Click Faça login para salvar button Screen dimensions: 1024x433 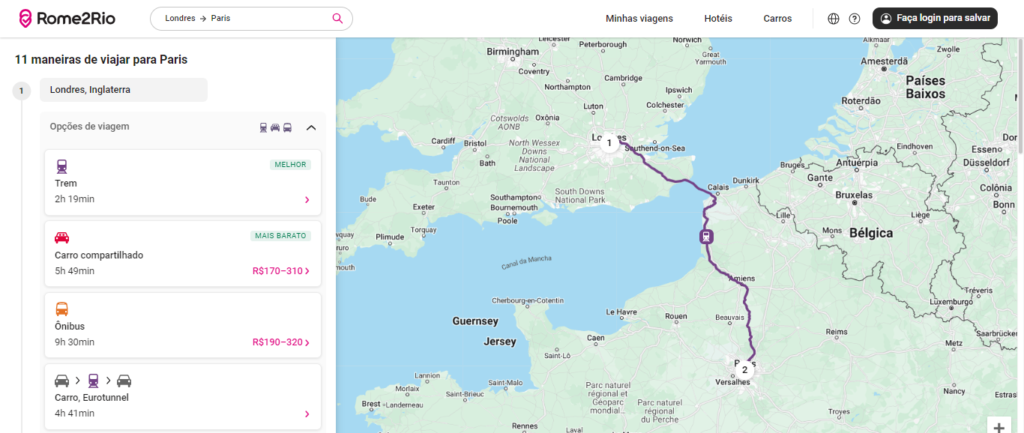click(935, 18)
